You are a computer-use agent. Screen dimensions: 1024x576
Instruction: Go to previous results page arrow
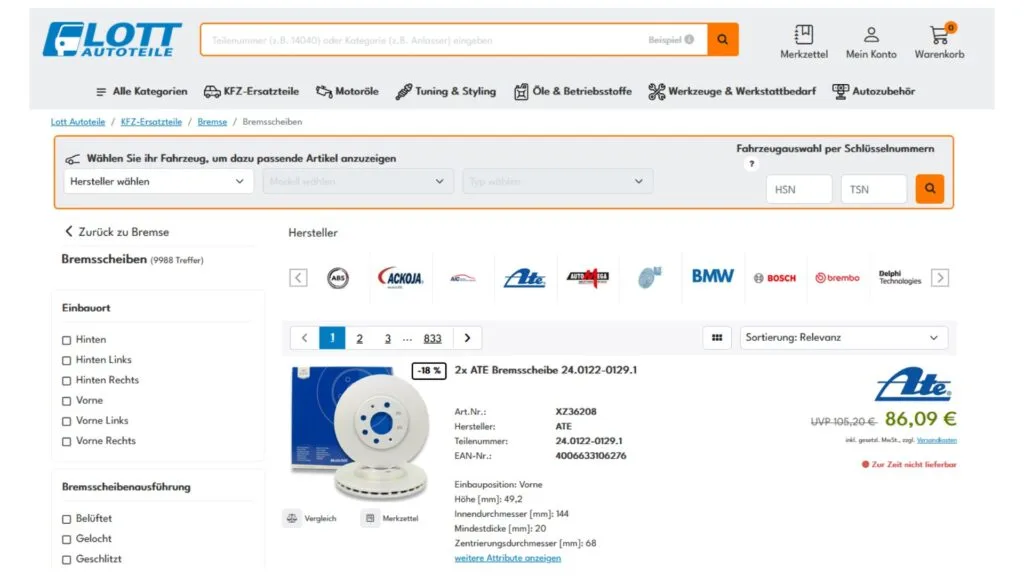click(x=304, y=338)
